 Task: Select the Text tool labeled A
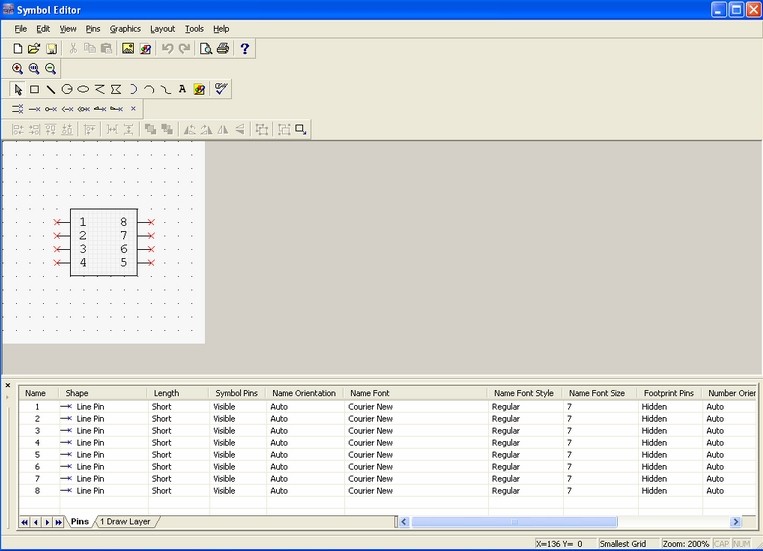tap(182, 89)
